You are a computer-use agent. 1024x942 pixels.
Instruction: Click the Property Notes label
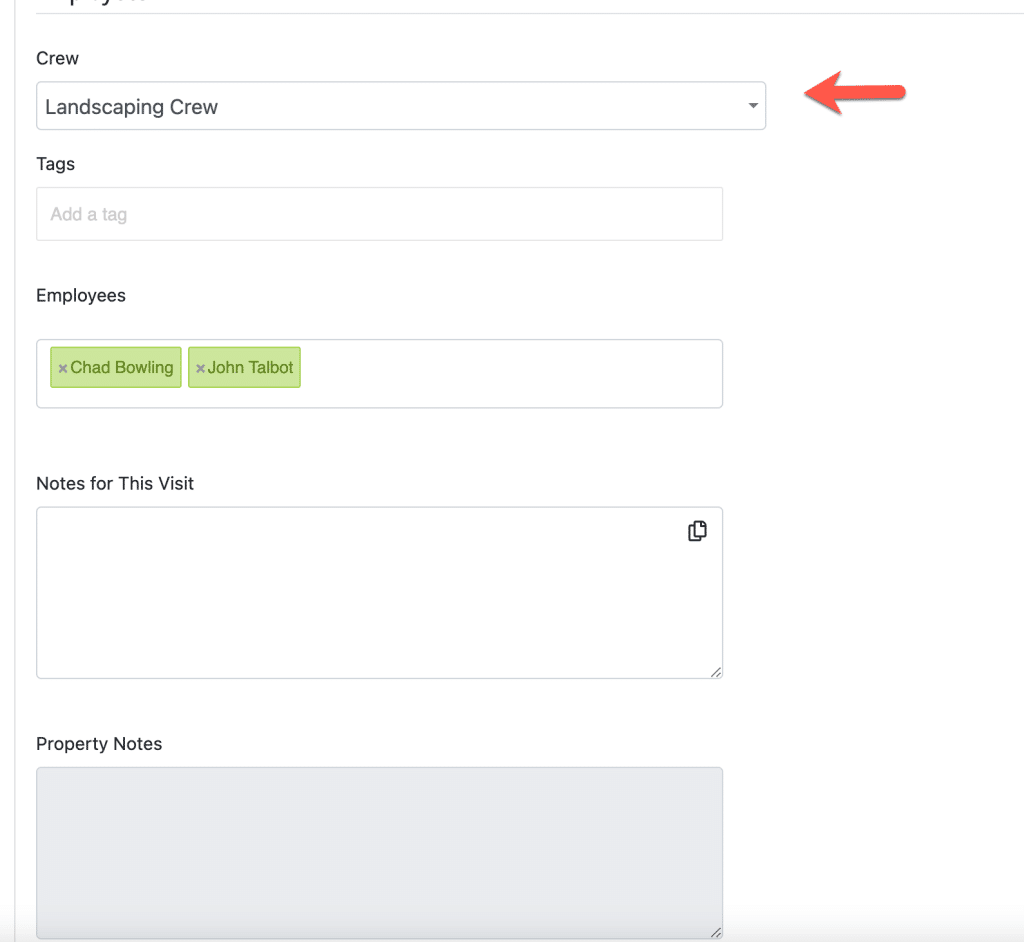99,743
